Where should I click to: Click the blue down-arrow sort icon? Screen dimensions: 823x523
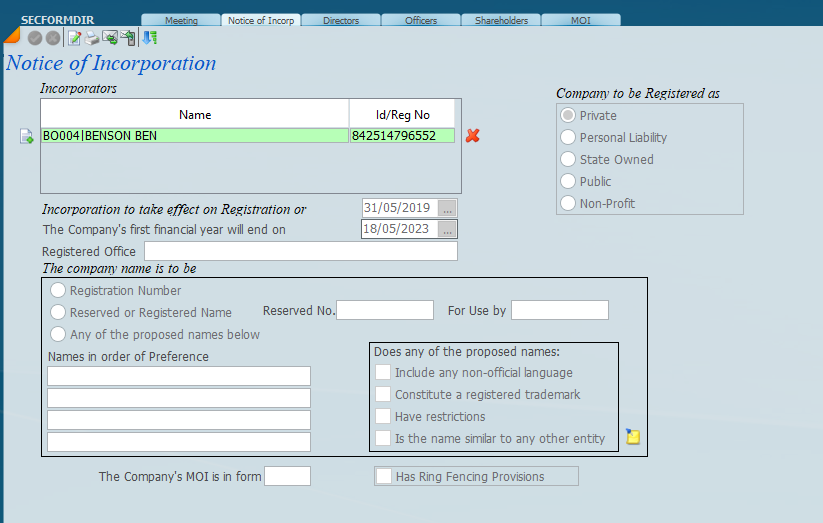[149, 38]
